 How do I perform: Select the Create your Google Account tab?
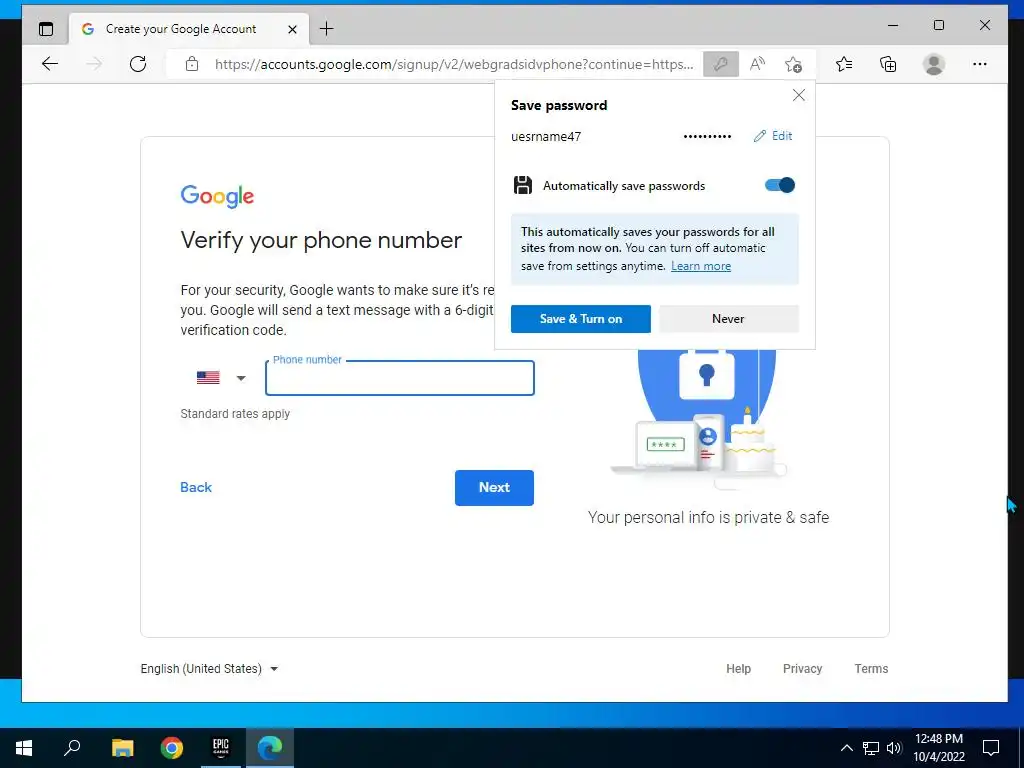pyautogui.click(x=189, y=29)
